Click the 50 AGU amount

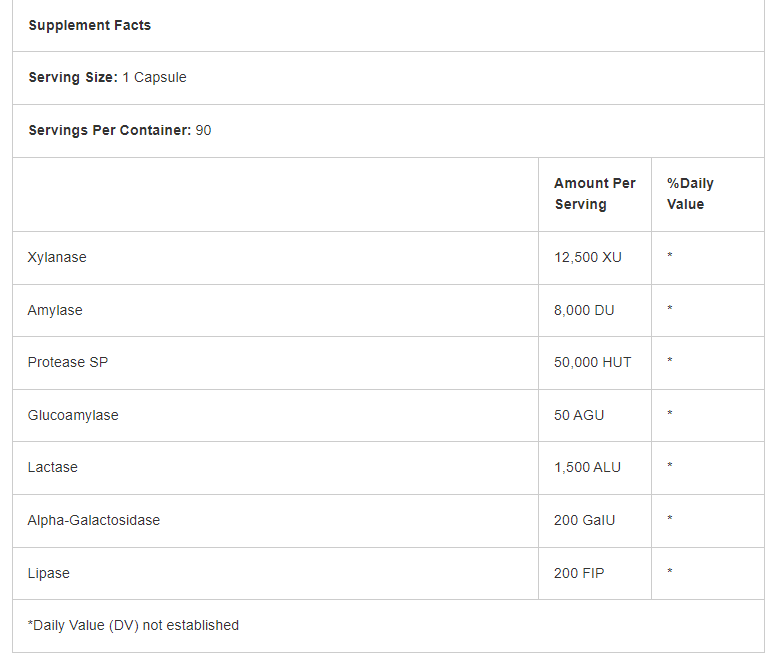(579, 415)
